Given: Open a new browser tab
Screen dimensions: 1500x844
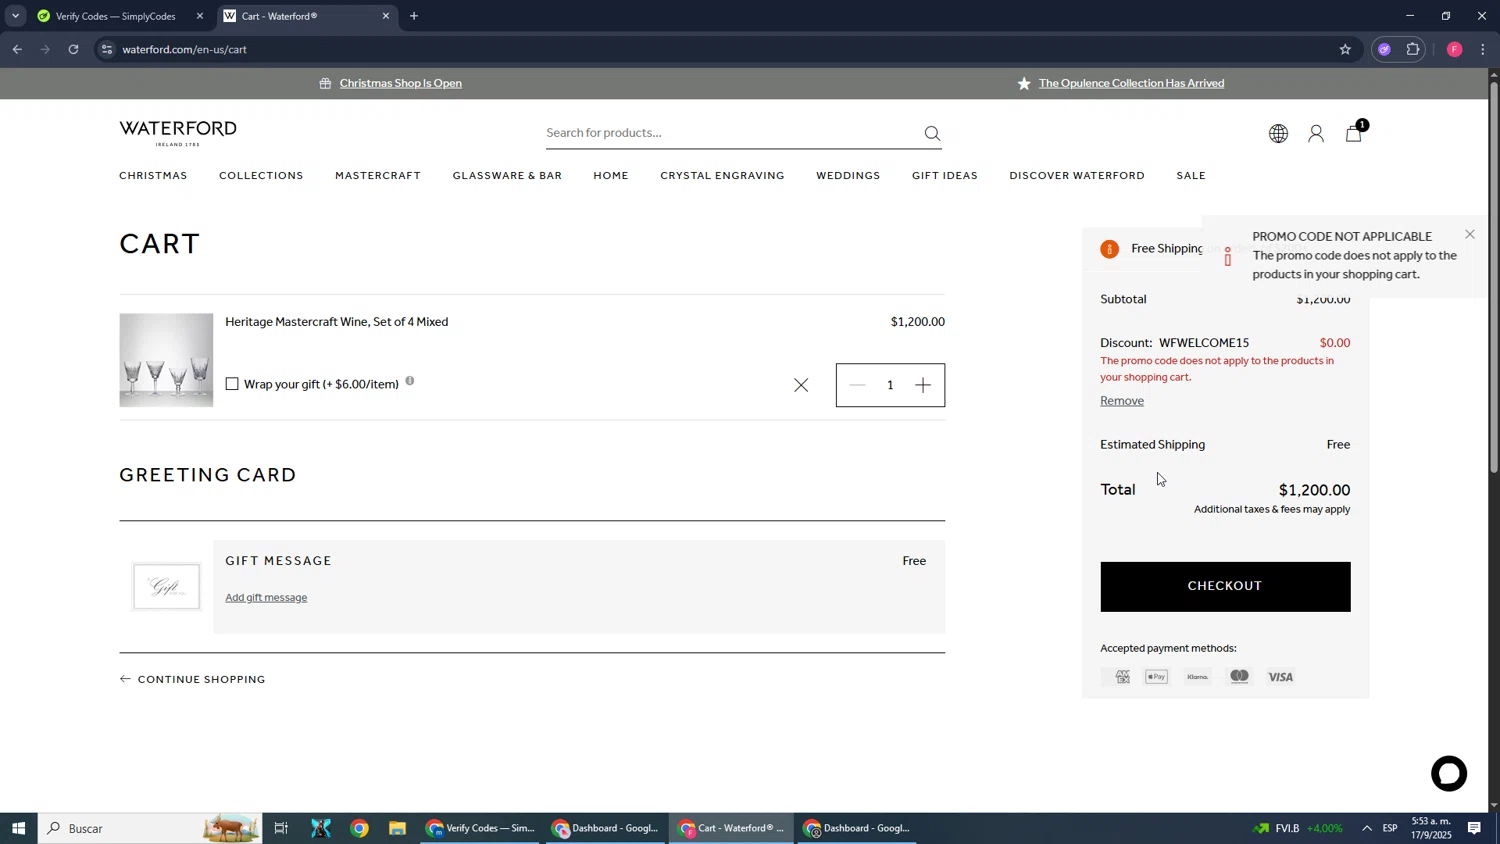Looking at the screenshot, I should point(414,16).
